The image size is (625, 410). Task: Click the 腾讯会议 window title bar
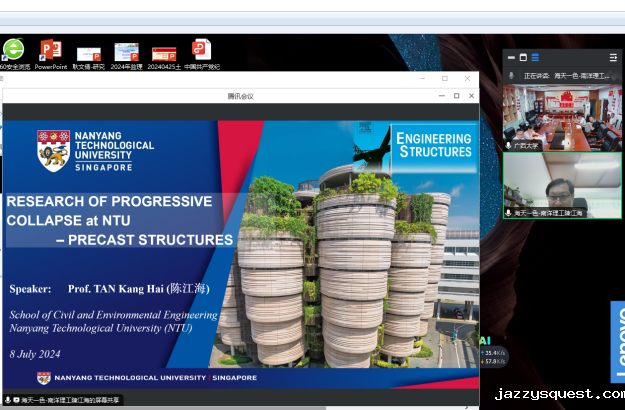click(240, 96)
